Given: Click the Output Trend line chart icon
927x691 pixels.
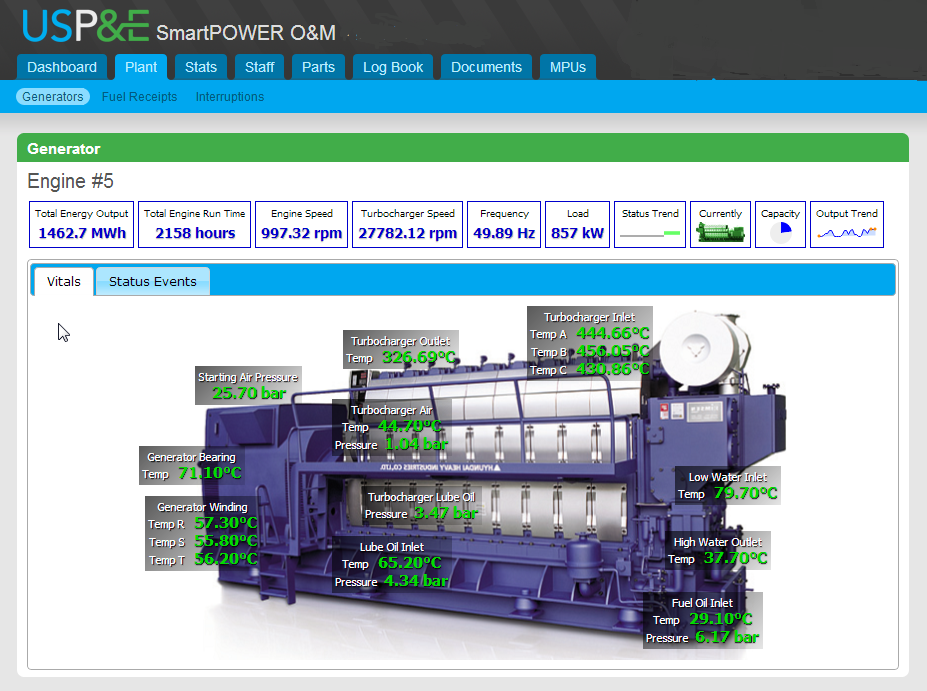Looking at the screenshot, I should 846,233.
